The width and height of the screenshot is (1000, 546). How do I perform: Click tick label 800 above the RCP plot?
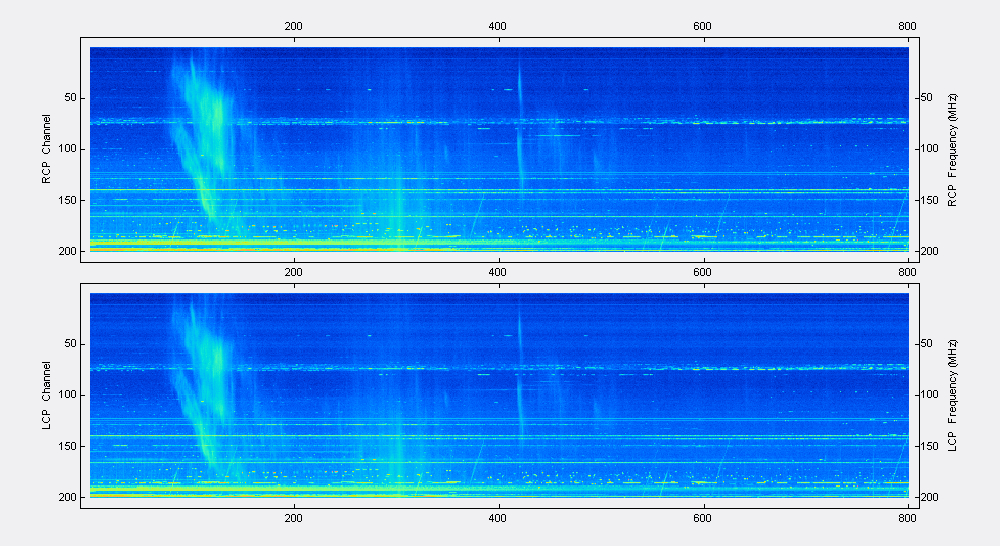click(x=907, y=26)
